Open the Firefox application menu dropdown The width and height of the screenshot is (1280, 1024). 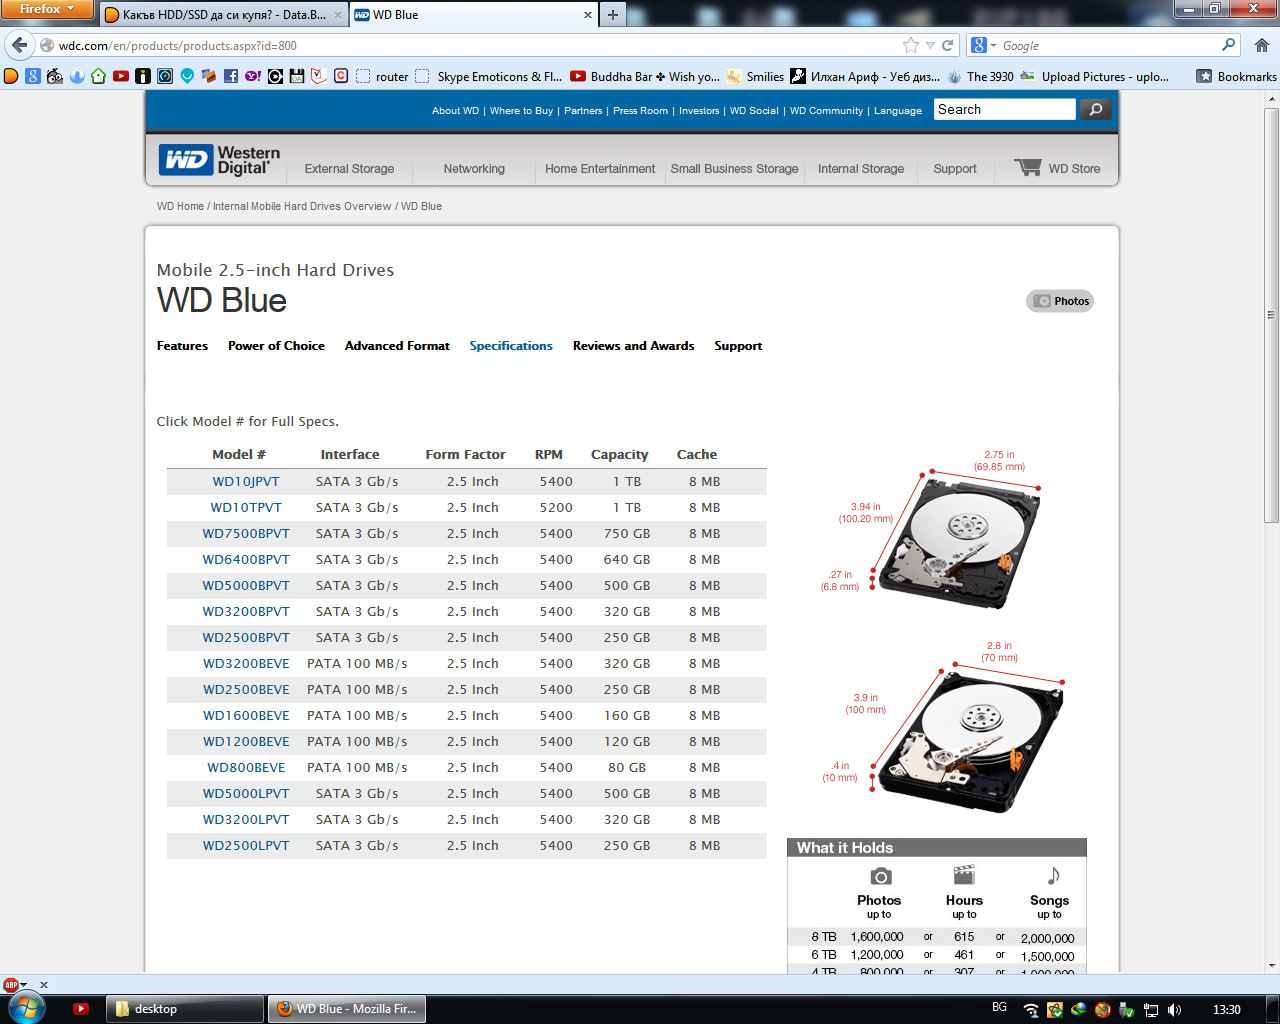pyautogui.click(x=46, y=9)
